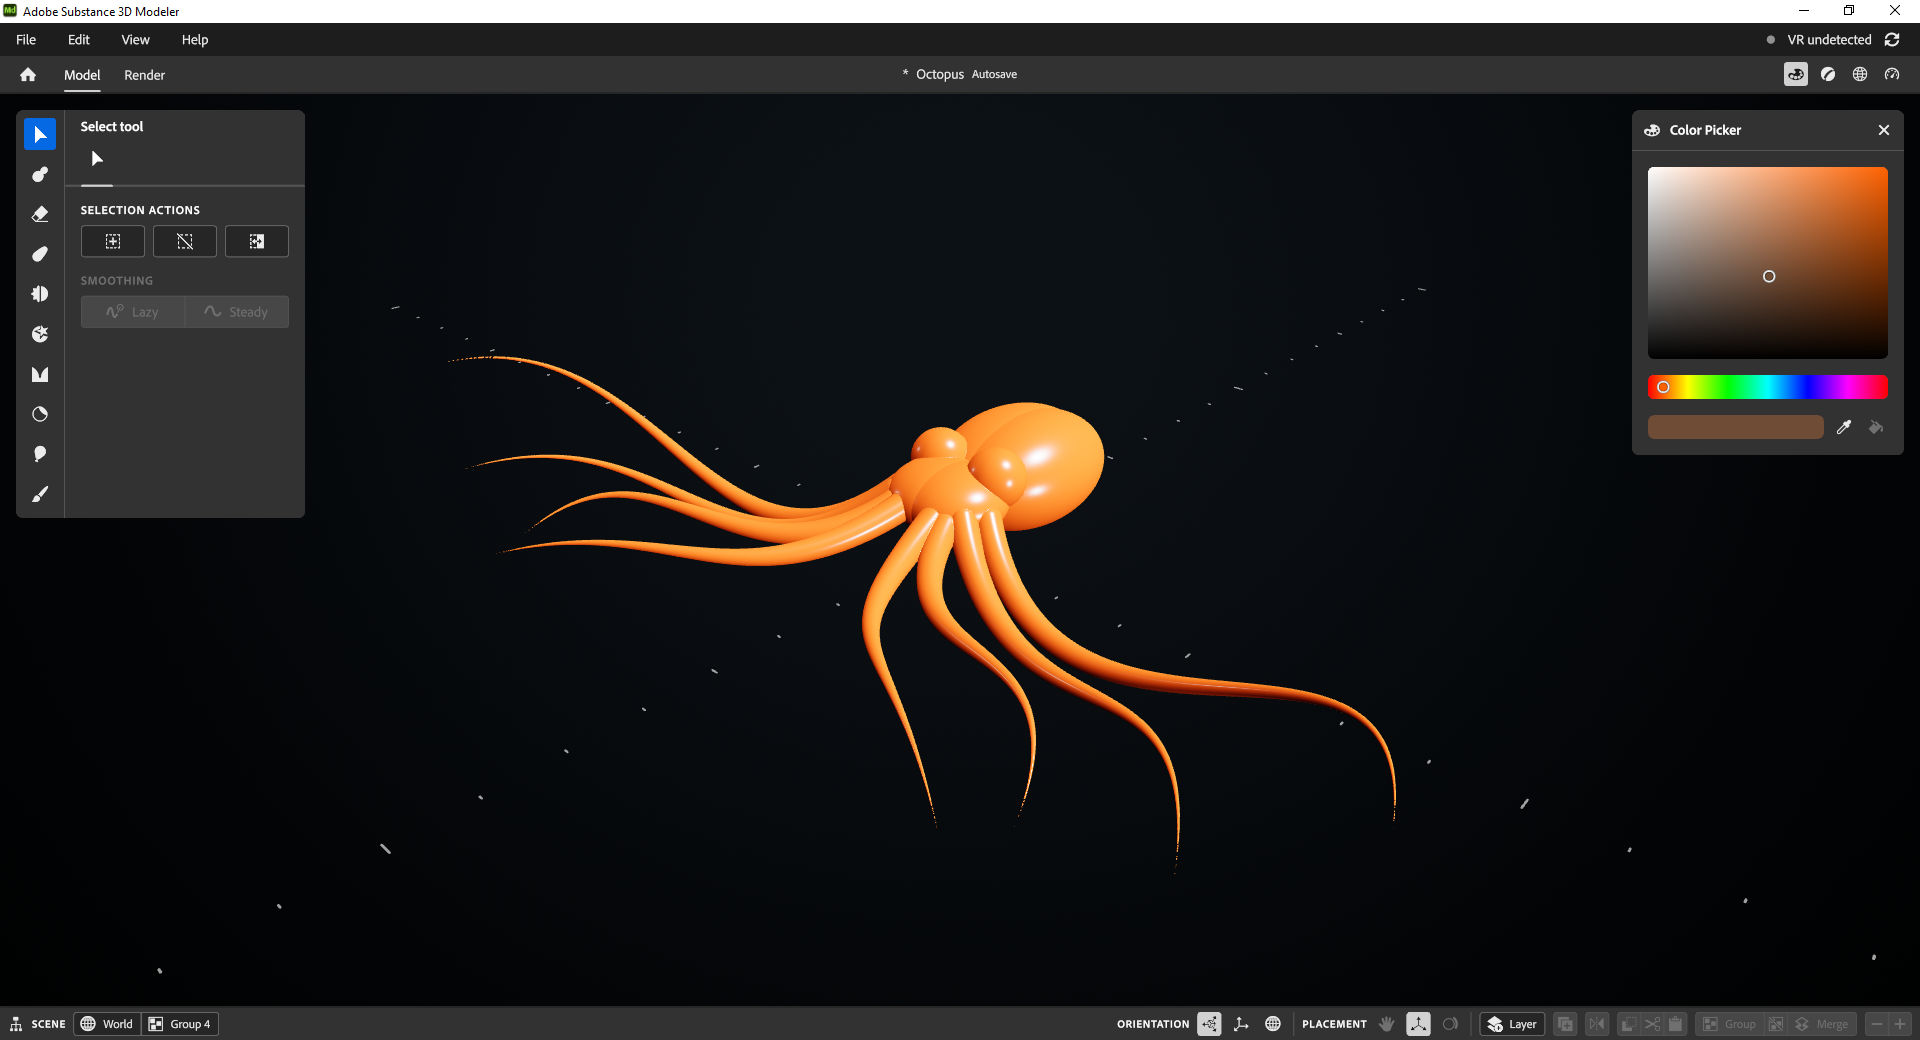Pick the Warp tool icon

click(40, 334)
